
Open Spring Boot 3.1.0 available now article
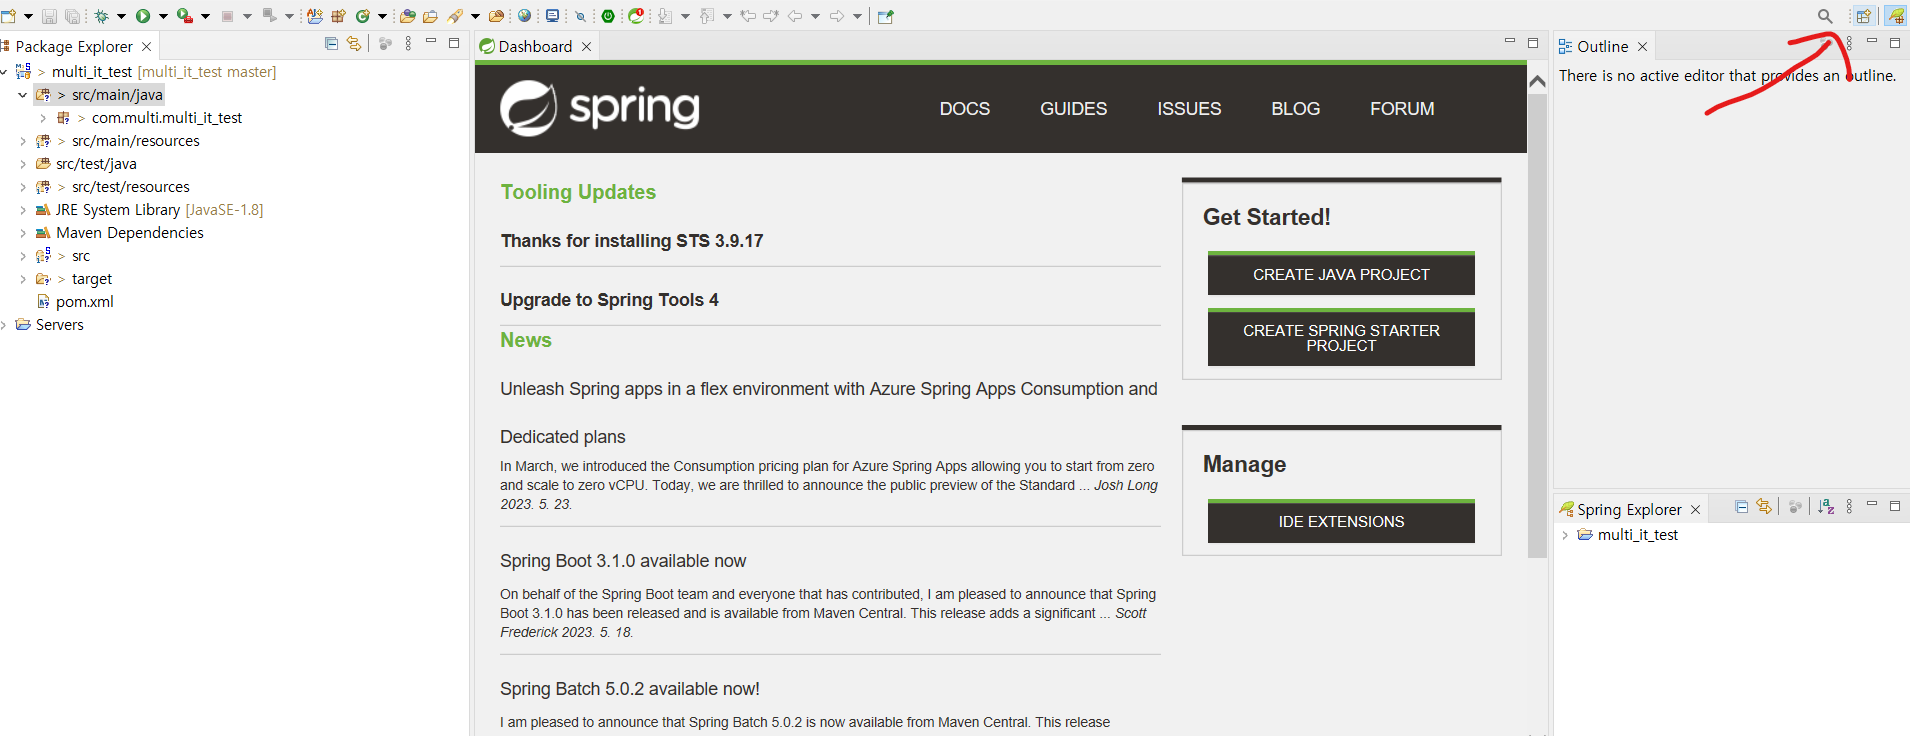[x=623, y=561]
